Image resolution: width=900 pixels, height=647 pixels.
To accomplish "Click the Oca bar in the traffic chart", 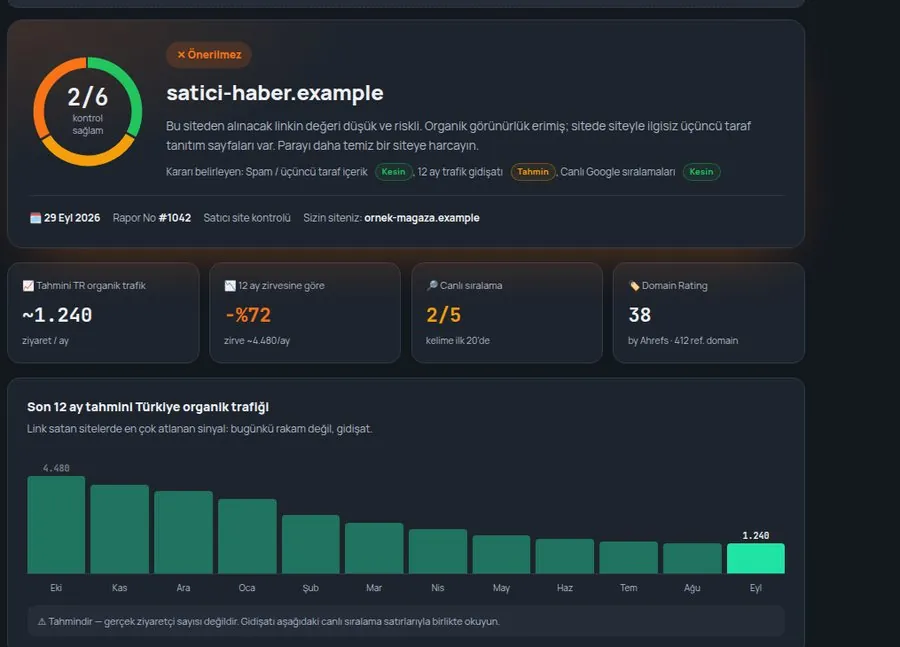I will click(x=247, y=536).
